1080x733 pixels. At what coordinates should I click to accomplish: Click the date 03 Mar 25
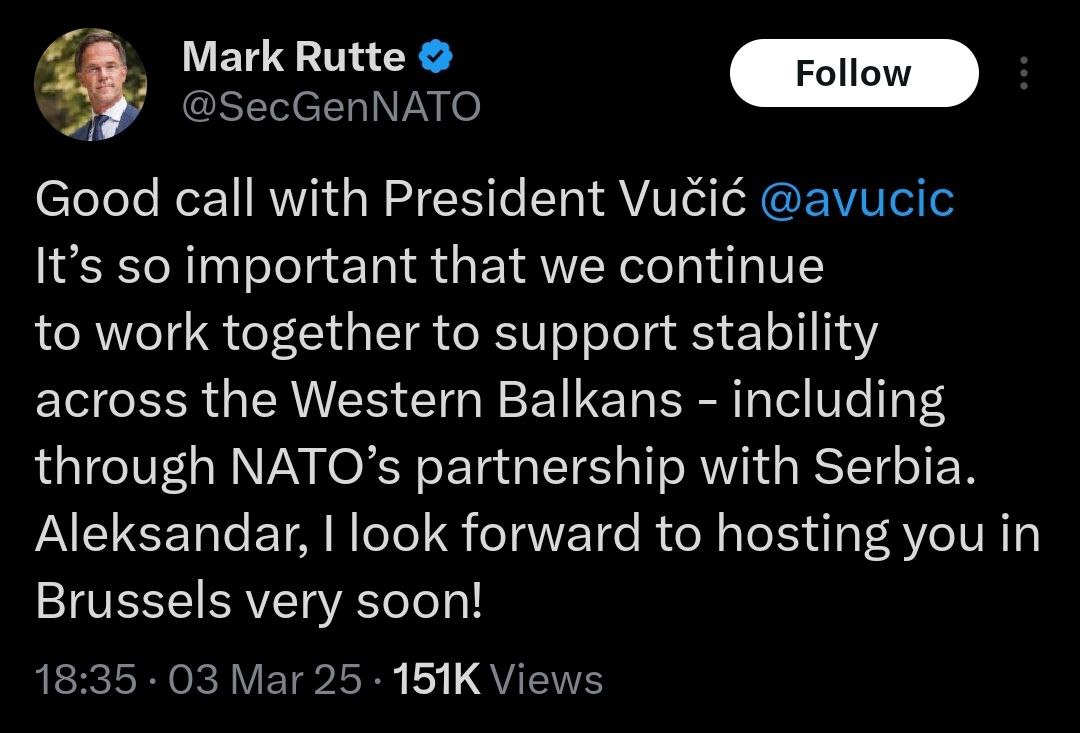tap(265, 680)
